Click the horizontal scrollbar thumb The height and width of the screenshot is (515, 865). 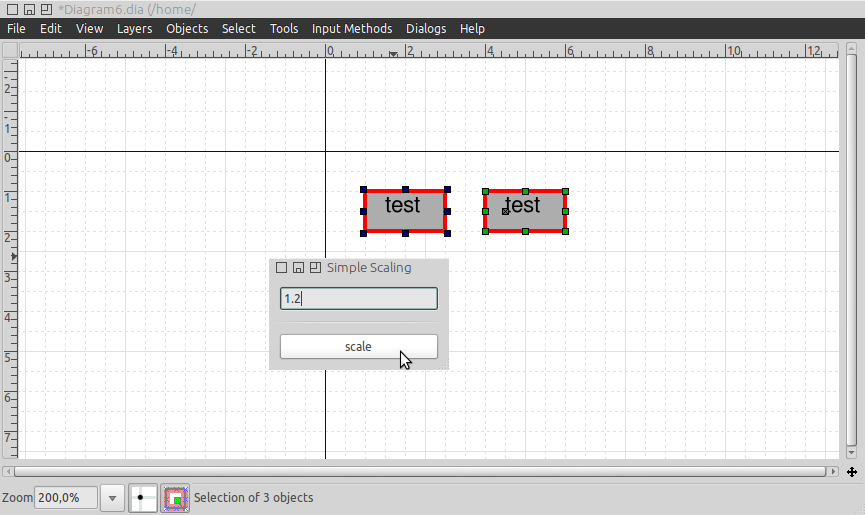420,472
